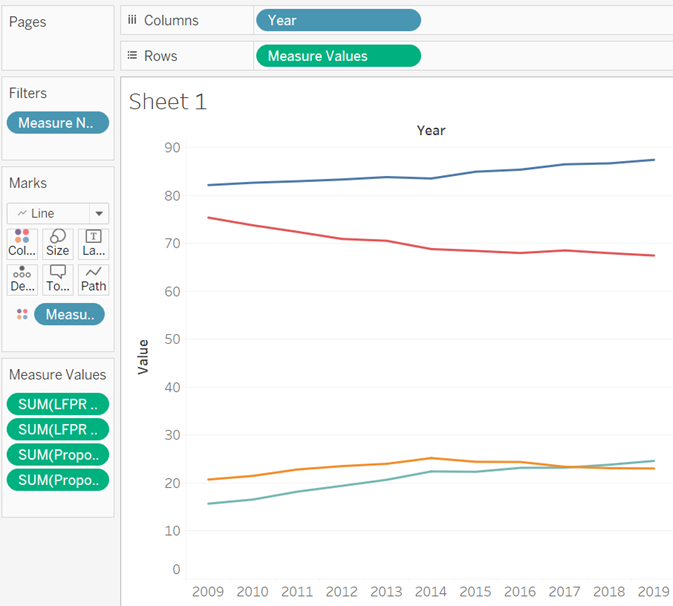673x606 pixels.
Task: Select Measure Values pill on Rows shelf
Action: pos(338,56)
